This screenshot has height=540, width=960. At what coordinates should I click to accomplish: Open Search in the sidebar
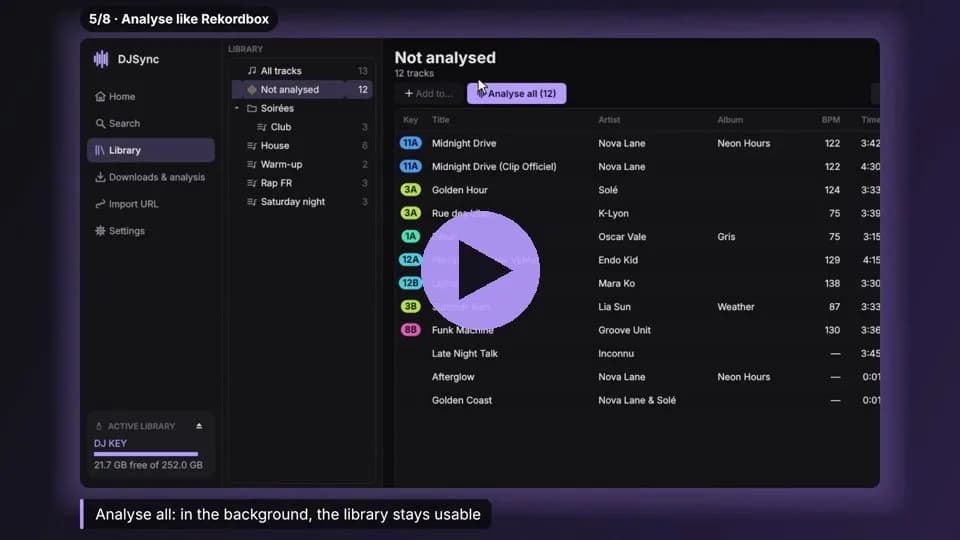(x=151, y=123)
